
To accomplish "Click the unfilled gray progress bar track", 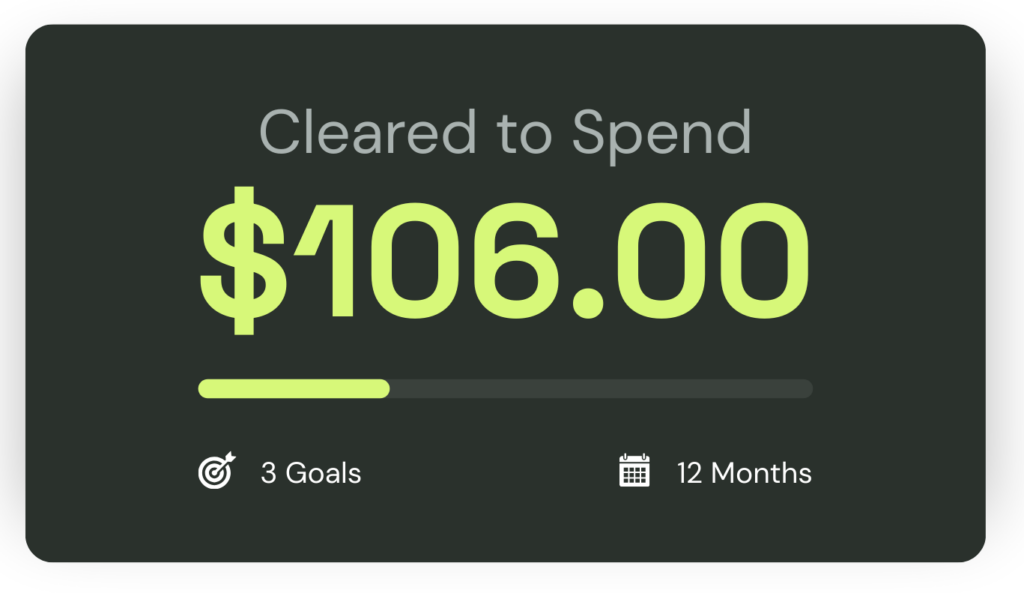I will coord(600,389).
